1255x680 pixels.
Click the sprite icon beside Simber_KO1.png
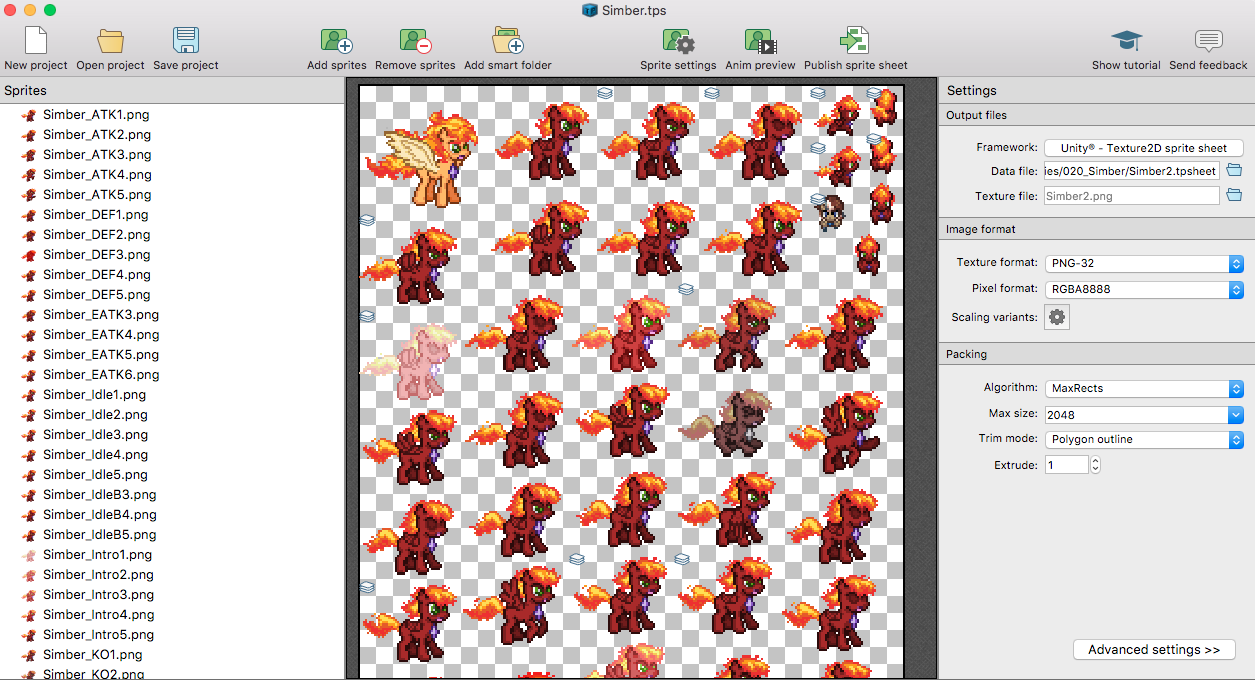tap(29, 655)
